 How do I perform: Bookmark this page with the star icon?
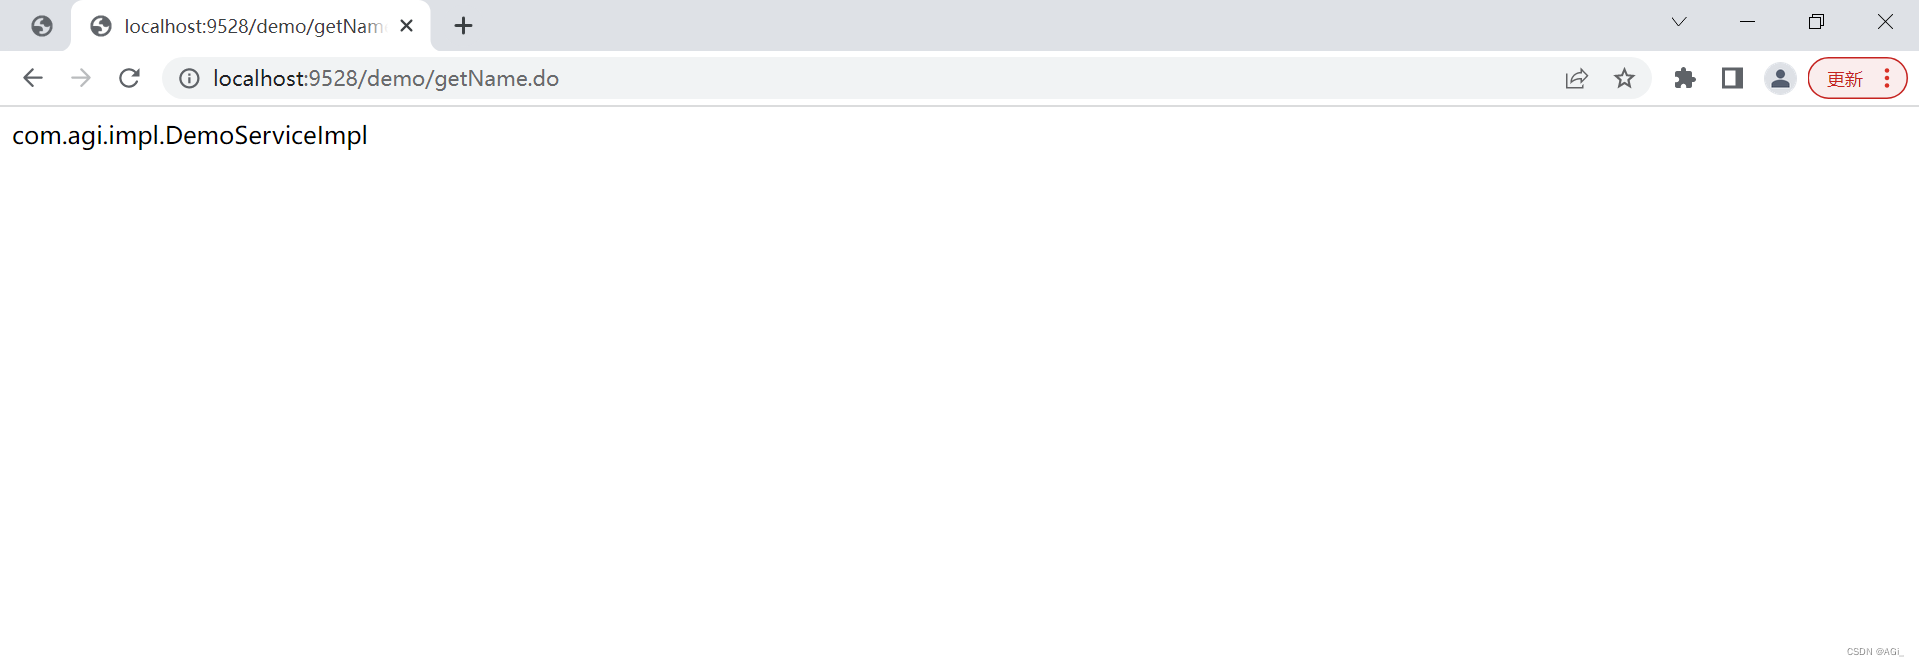(x=1624, y=78)
